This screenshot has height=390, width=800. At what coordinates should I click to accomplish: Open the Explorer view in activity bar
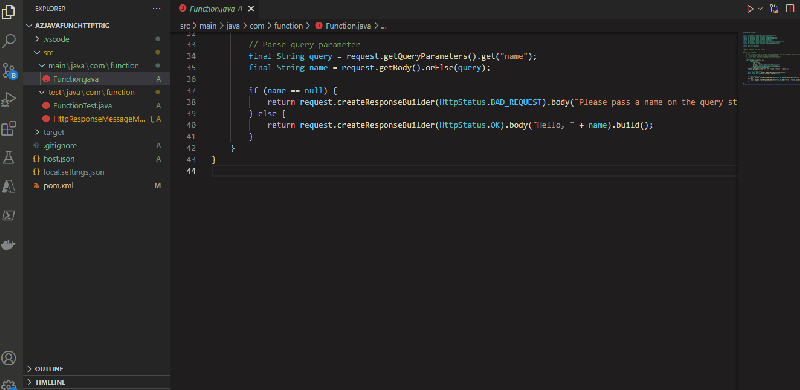[9, 12]
